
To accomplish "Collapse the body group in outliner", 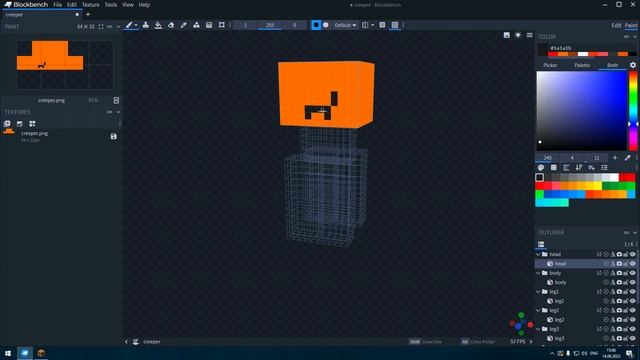I will [x=538, y=273].
